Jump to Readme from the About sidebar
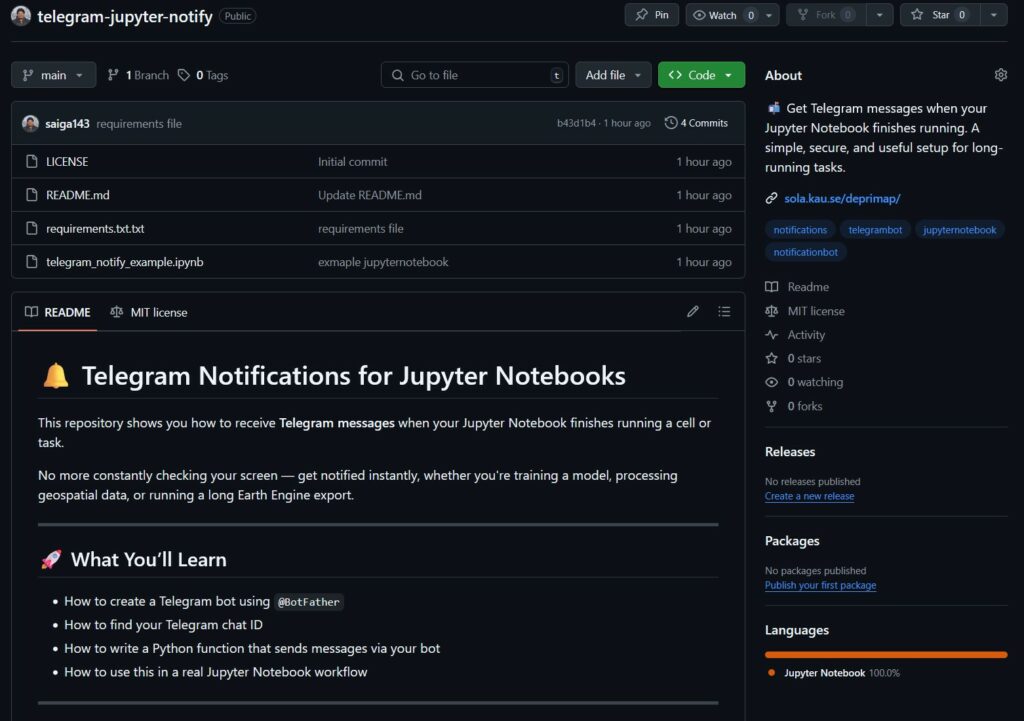This screenshot has height=721, width=1024. point(797,287)
